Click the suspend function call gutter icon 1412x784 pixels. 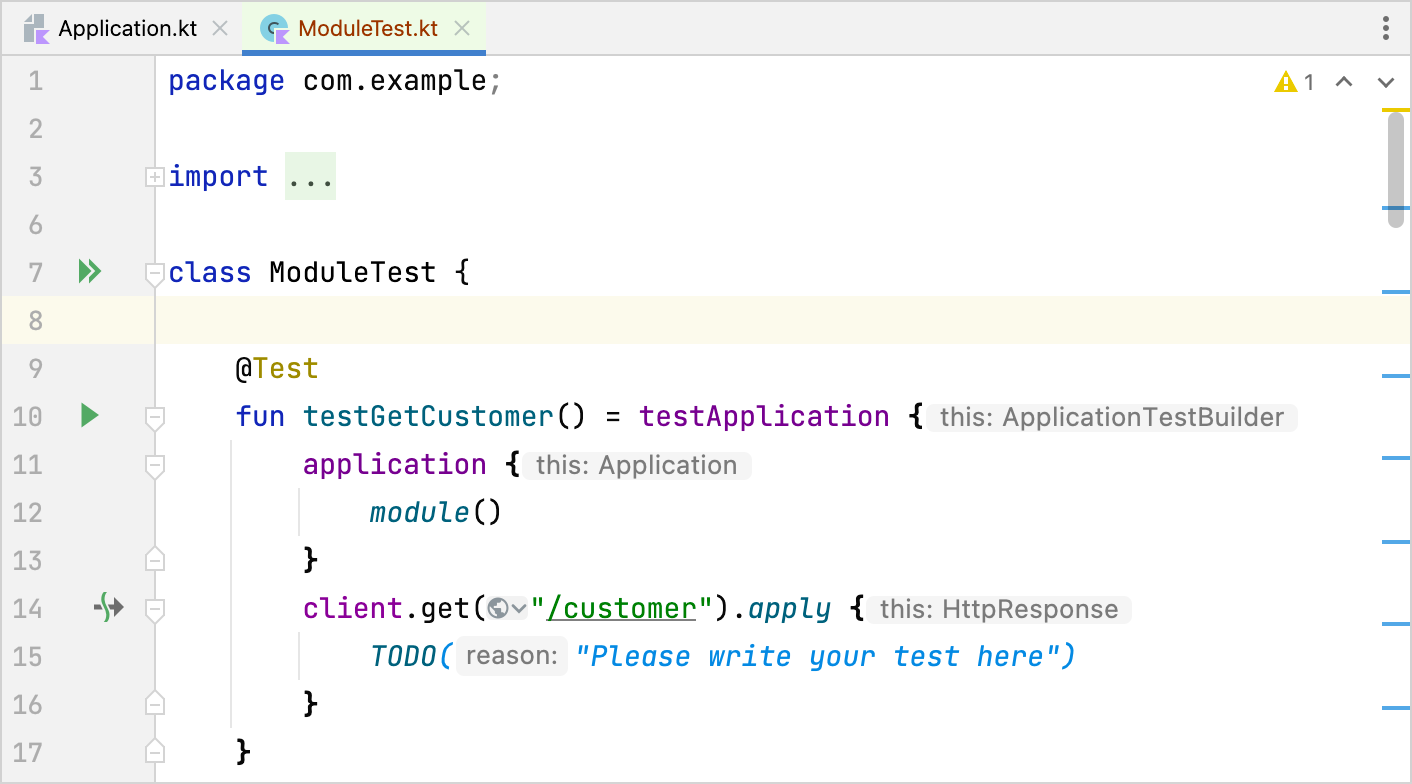point(108,608)
